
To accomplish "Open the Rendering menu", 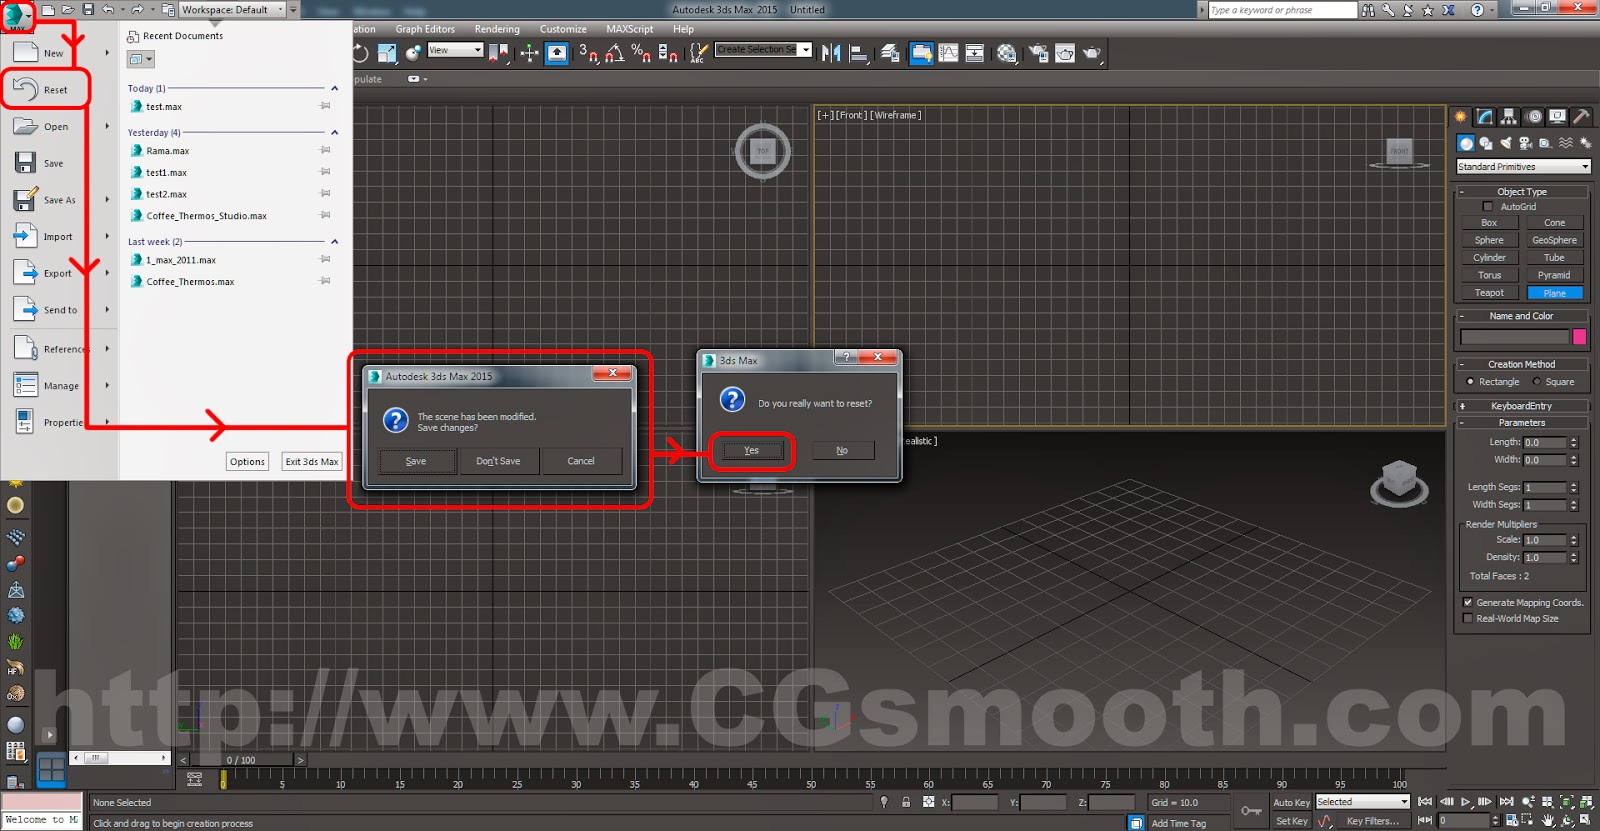I will (497, 29).
